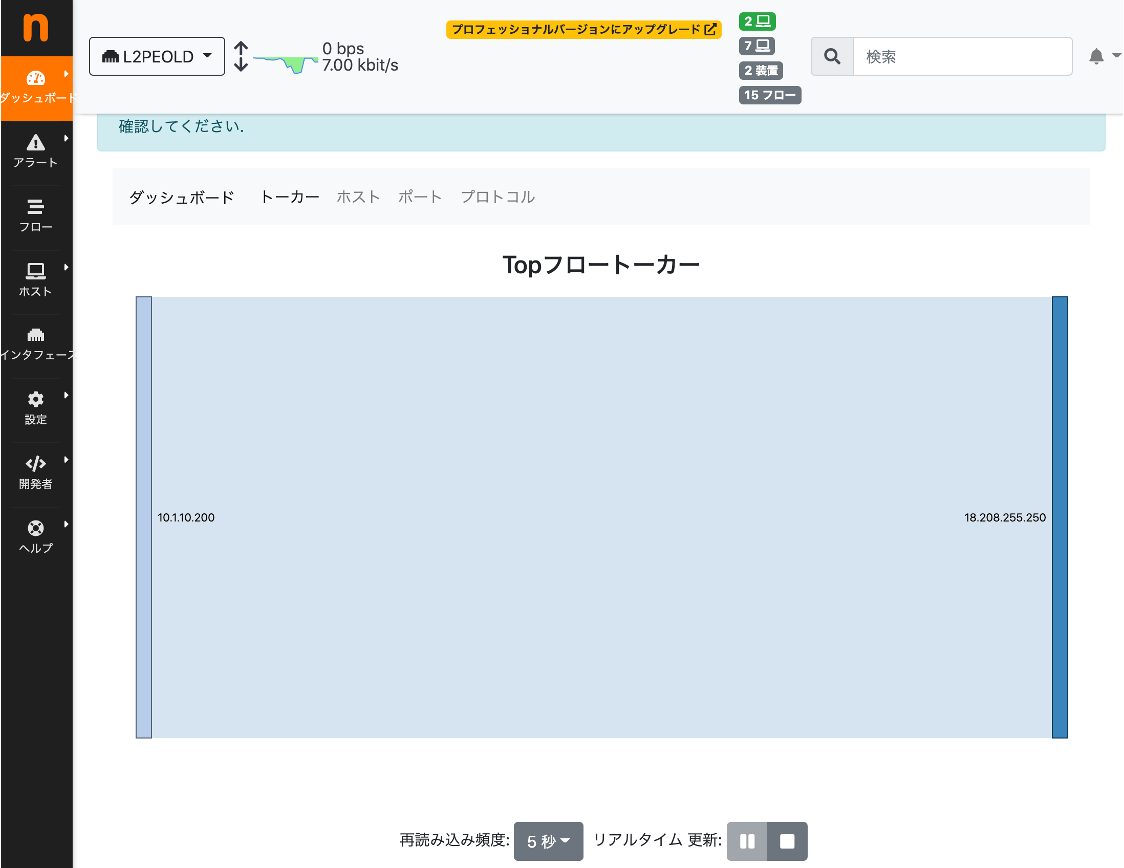Stop realtime updates

[x=787, y=841]
